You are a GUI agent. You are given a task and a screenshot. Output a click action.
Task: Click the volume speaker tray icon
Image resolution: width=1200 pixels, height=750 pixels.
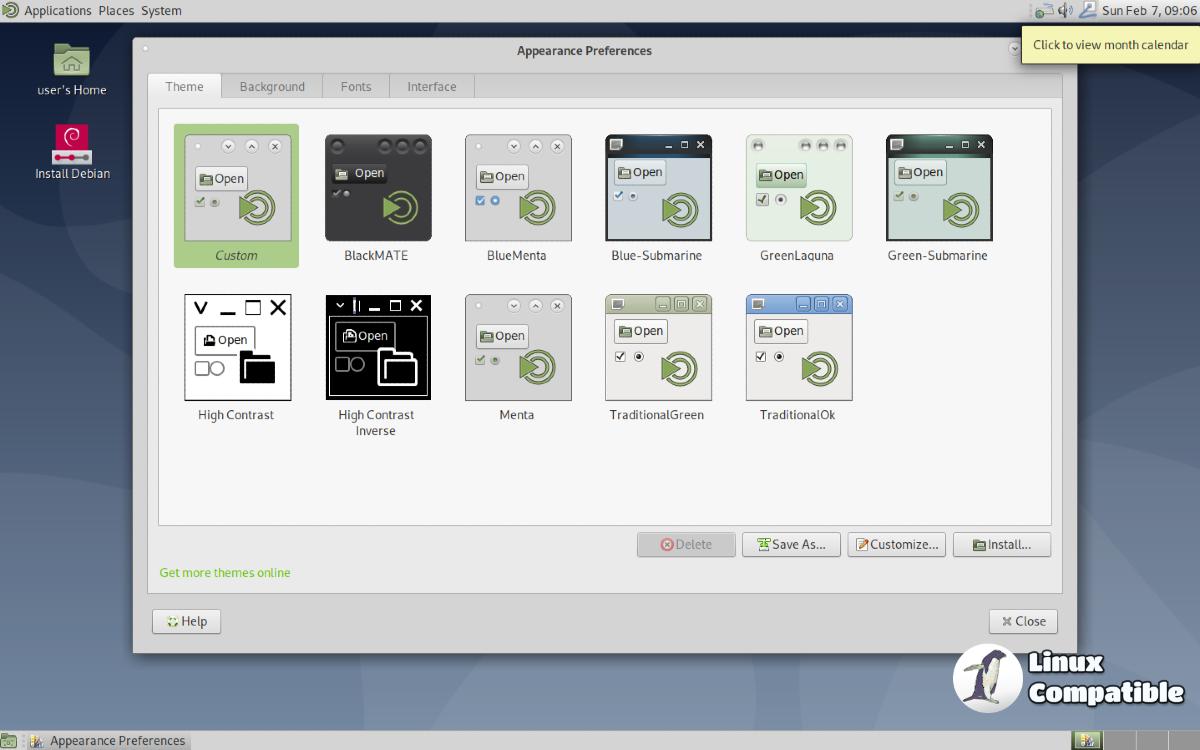coord(1065,11)
